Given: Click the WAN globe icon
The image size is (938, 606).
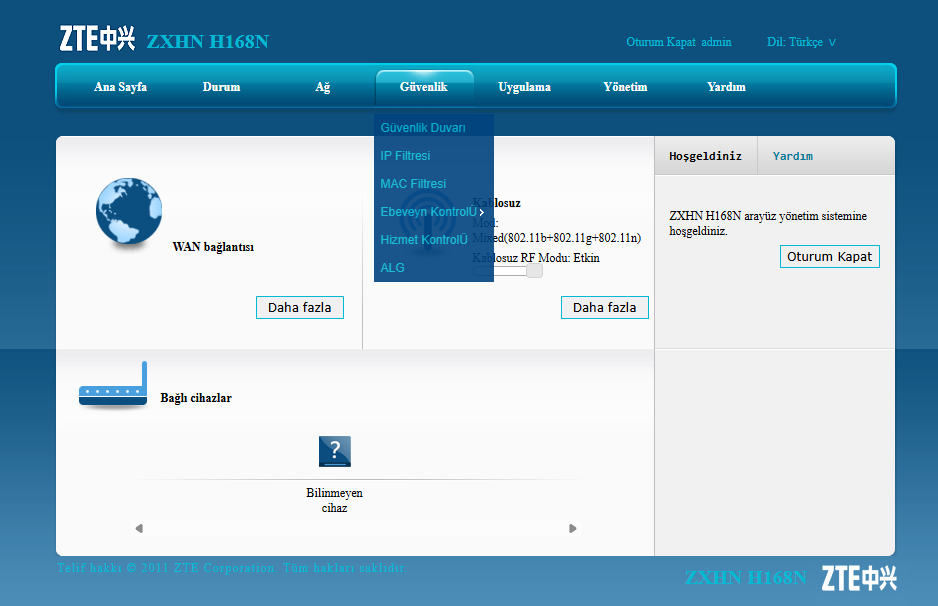Looking at the screenshot, I should pyautogui.click(x=129, y=211).
